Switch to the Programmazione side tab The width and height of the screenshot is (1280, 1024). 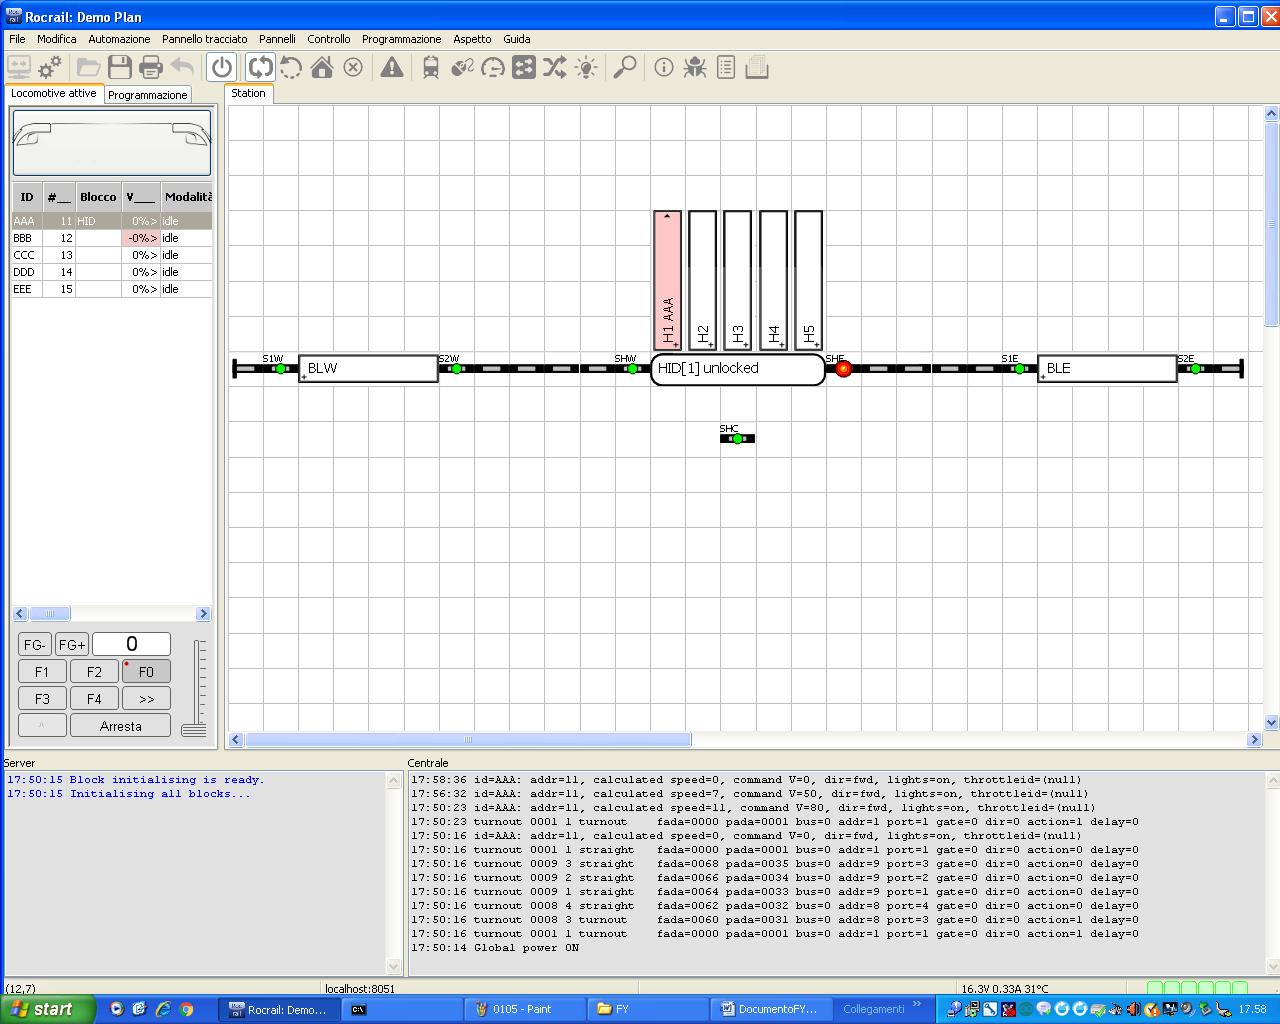[148, 95]
